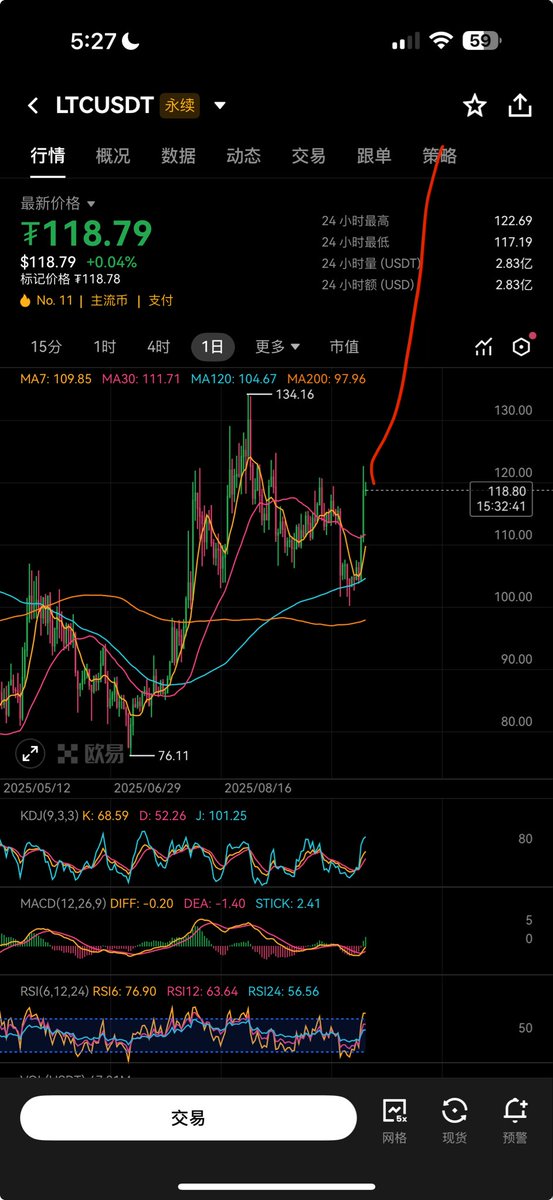553x1200 pixels.
Task: Open the trading pair dropdown triangle
Action: point(220,106)
